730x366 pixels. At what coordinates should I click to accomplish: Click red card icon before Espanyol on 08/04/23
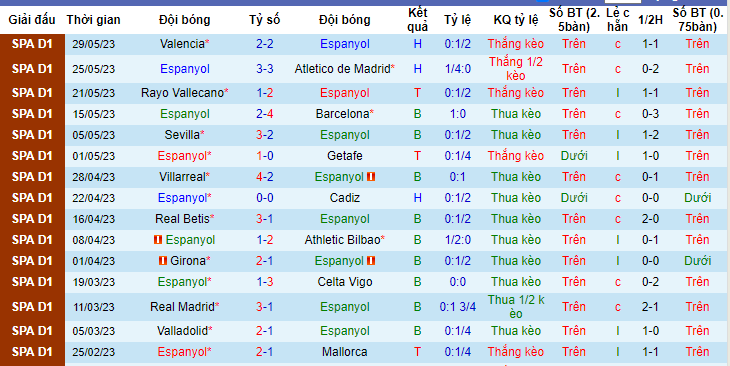click(158, 240)
